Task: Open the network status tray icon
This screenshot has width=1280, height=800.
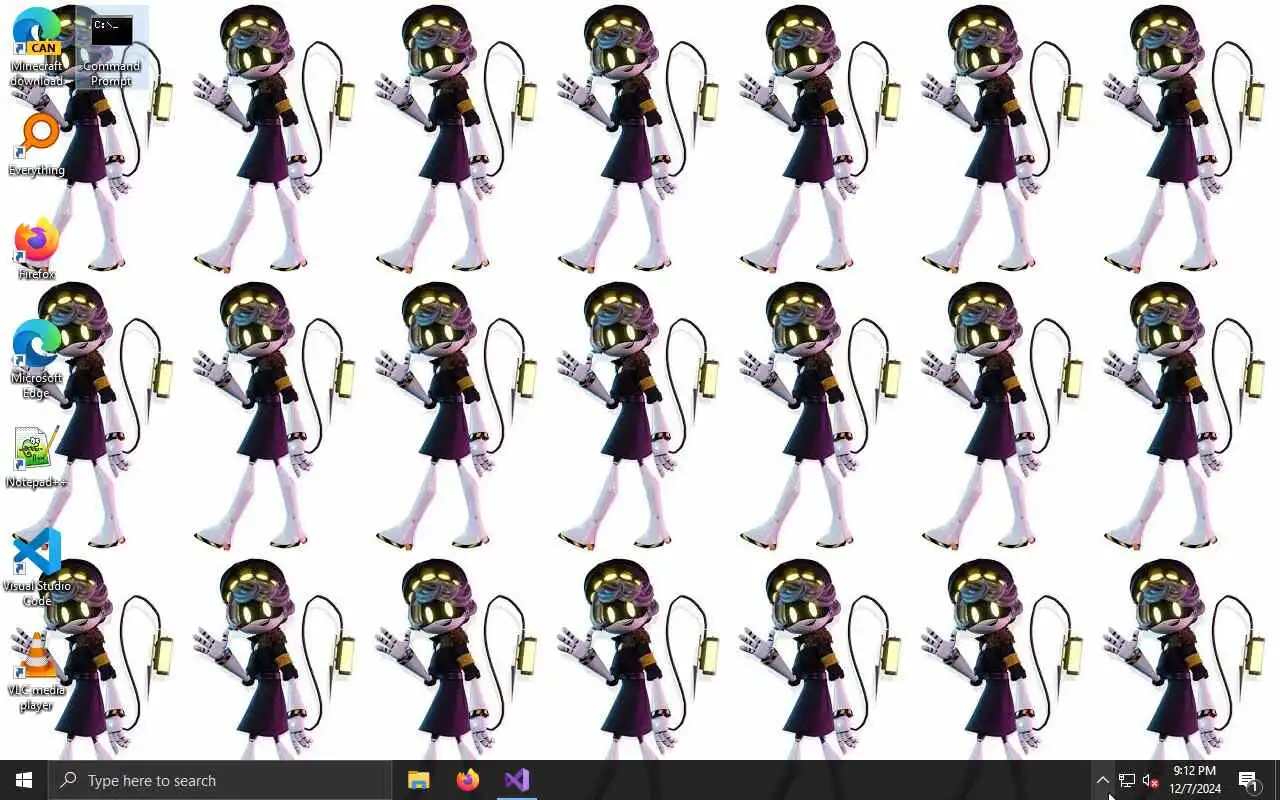Action: [x=1127, y=780]
